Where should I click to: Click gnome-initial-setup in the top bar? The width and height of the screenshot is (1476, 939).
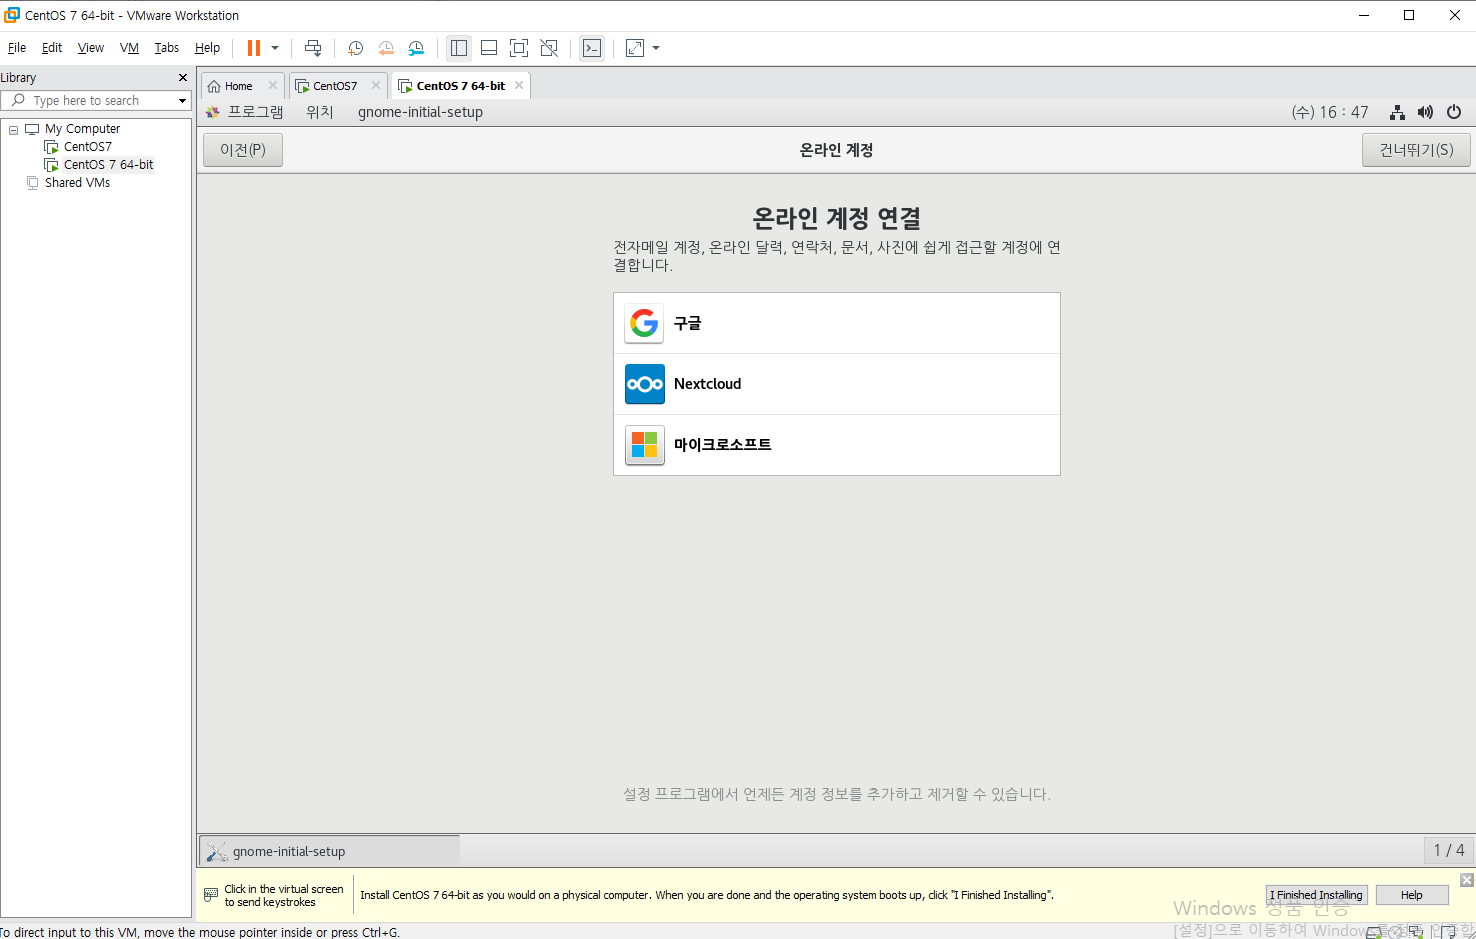pyautogui.click(x=420, y=112)
